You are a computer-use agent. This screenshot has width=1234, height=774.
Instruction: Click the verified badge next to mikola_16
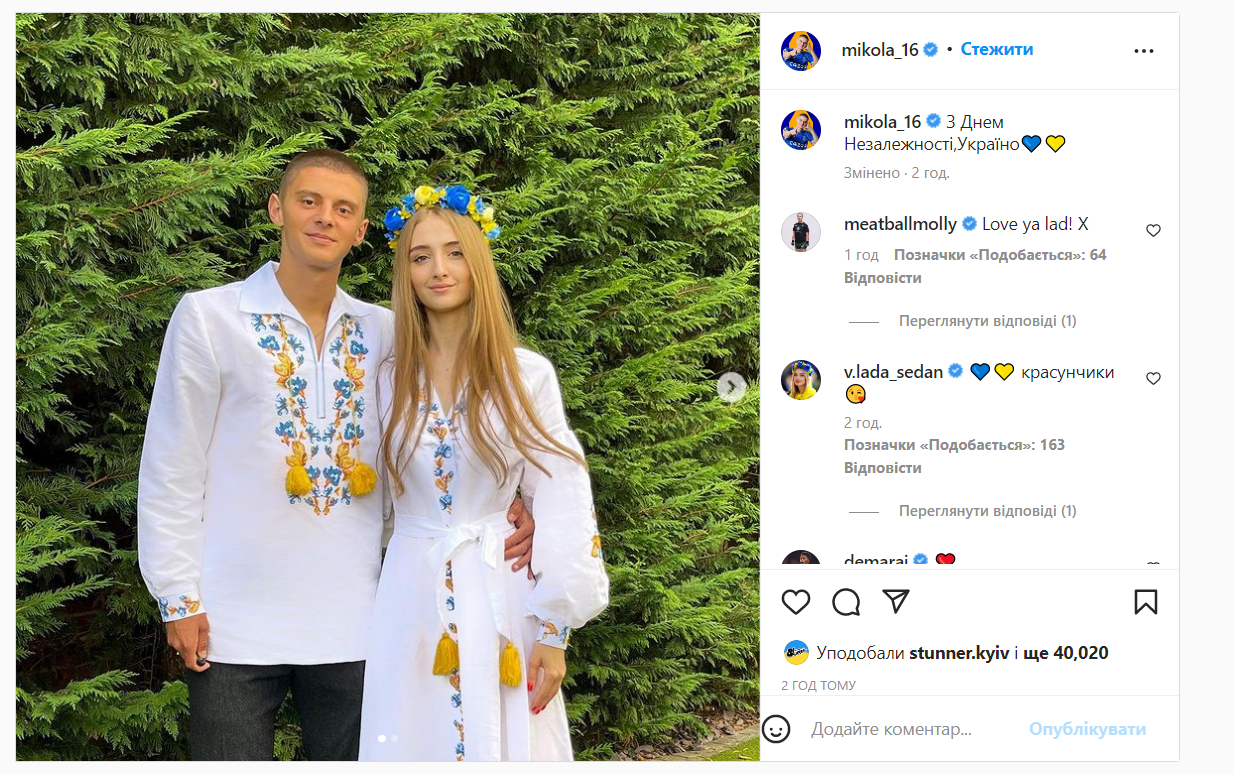tap(931, 48)
